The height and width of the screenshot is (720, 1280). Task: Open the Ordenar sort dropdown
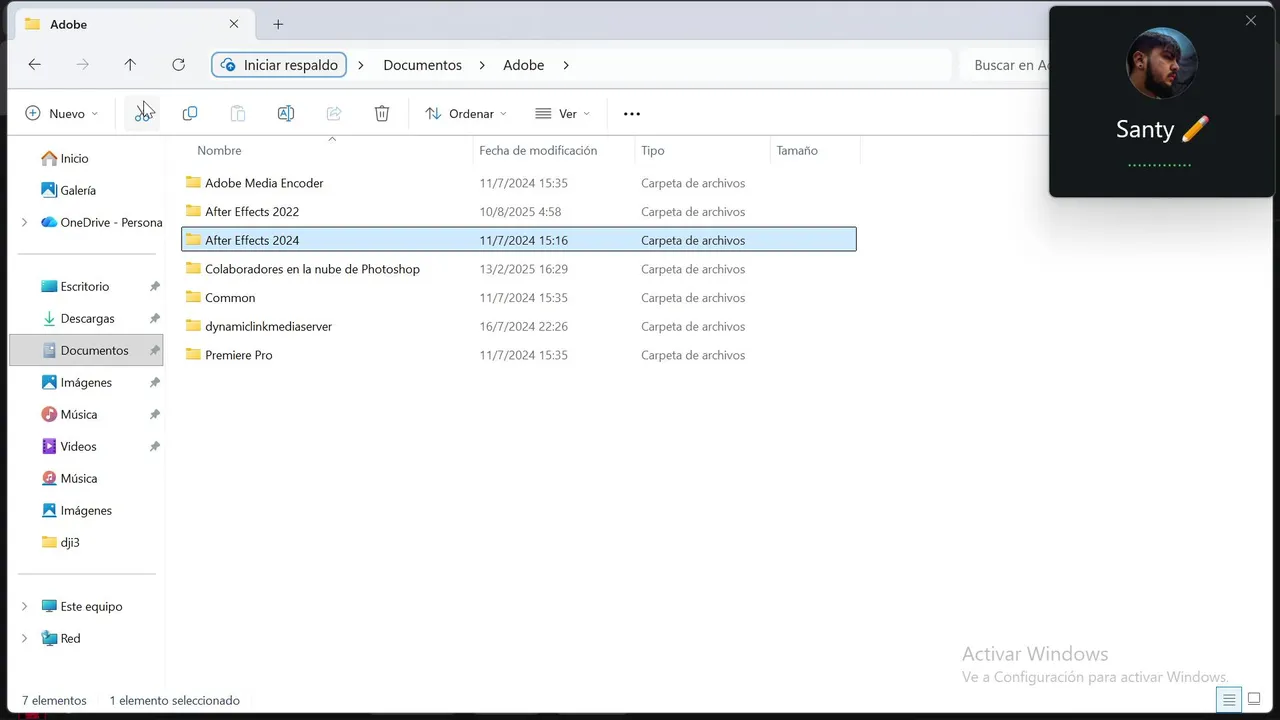pyautogui.click(x=466, y=114)
